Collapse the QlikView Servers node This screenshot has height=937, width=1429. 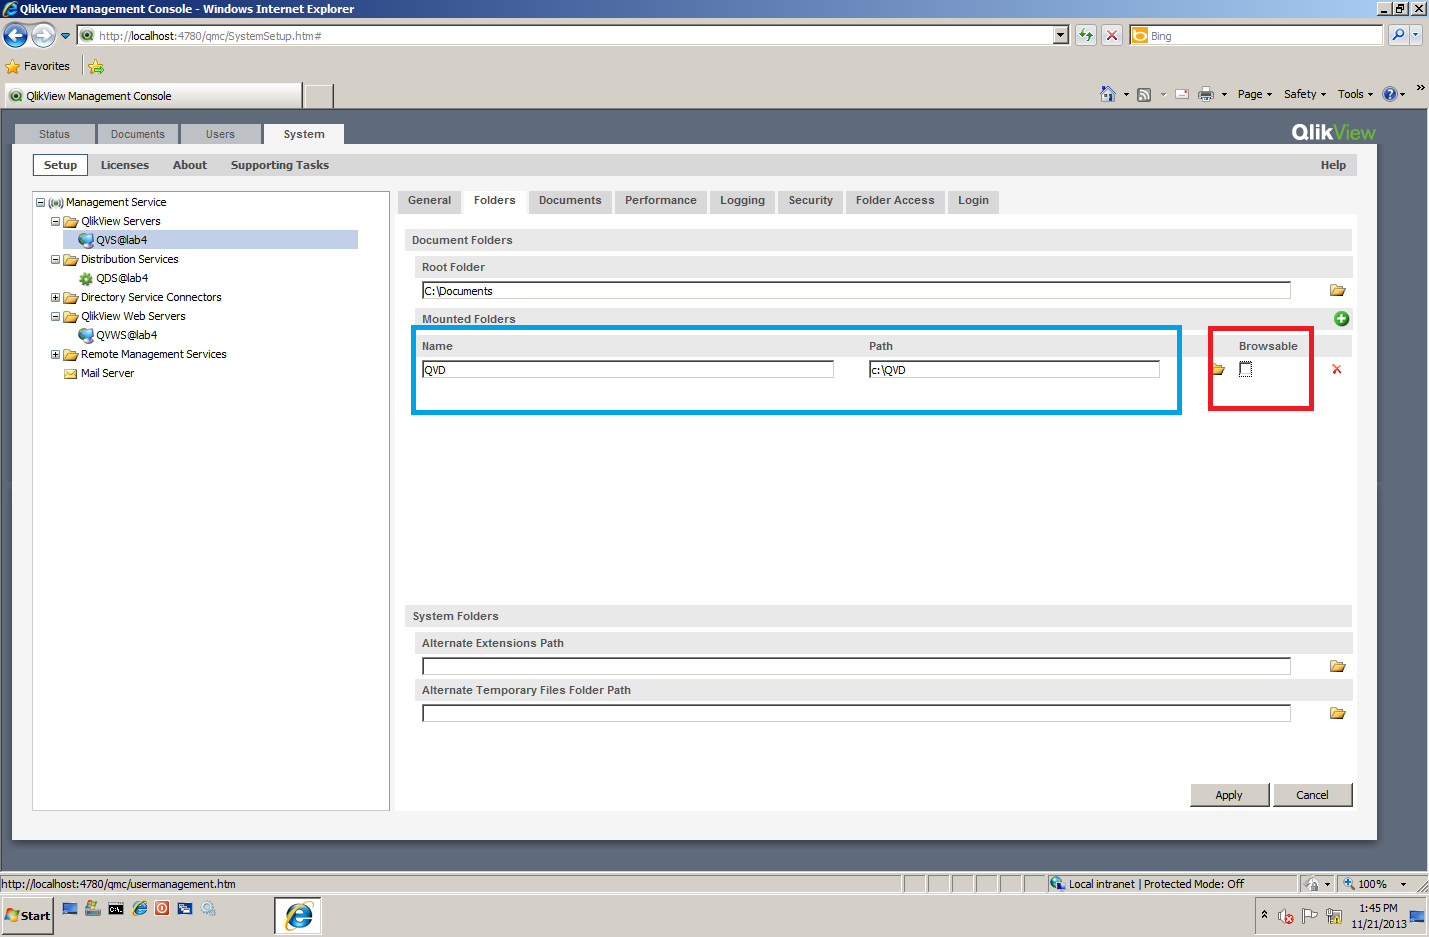(56, 221)
